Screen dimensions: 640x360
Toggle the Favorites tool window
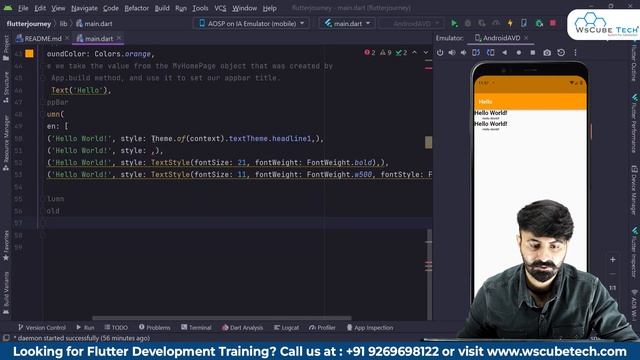tap(6, 245)
